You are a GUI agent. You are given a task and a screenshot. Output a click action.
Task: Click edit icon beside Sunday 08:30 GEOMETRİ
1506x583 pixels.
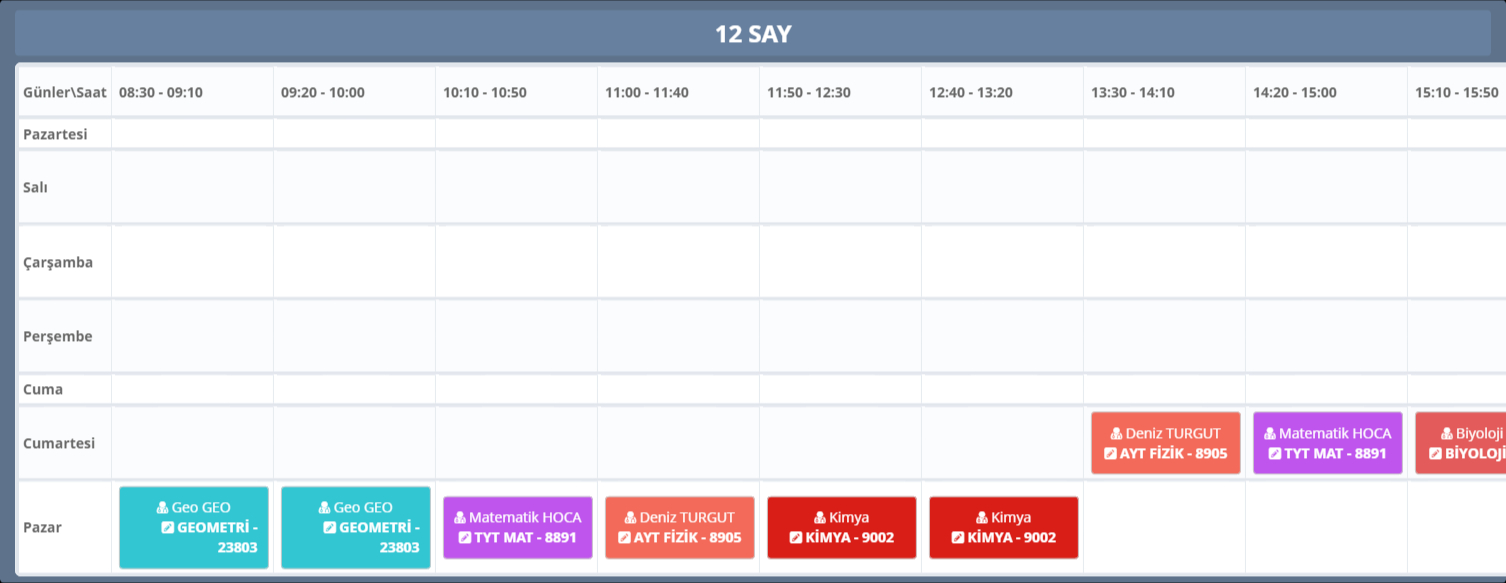click(x=167, y=527)
